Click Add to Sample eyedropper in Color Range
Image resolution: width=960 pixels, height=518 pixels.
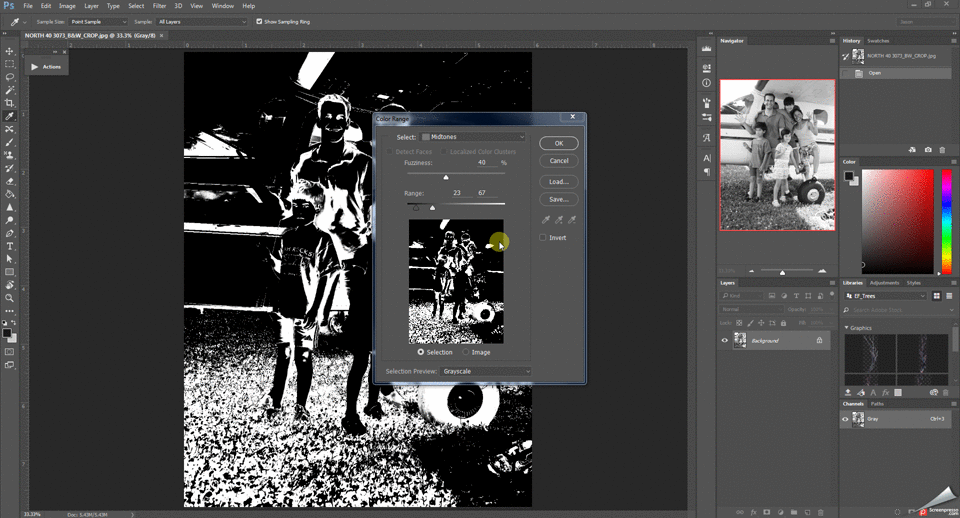point(558,220)
